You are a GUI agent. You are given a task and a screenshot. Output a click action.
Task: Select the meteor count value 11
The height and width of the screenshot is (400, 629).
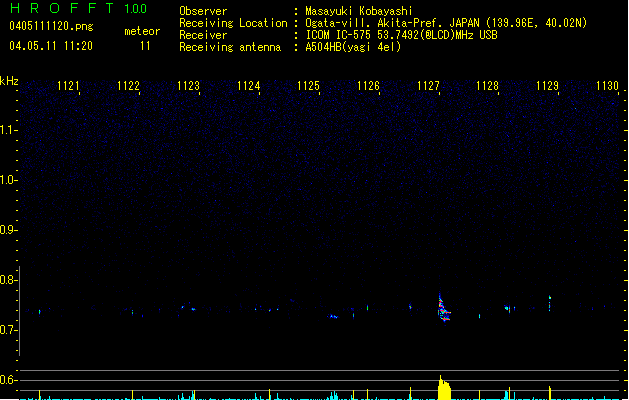pos(145,46)
